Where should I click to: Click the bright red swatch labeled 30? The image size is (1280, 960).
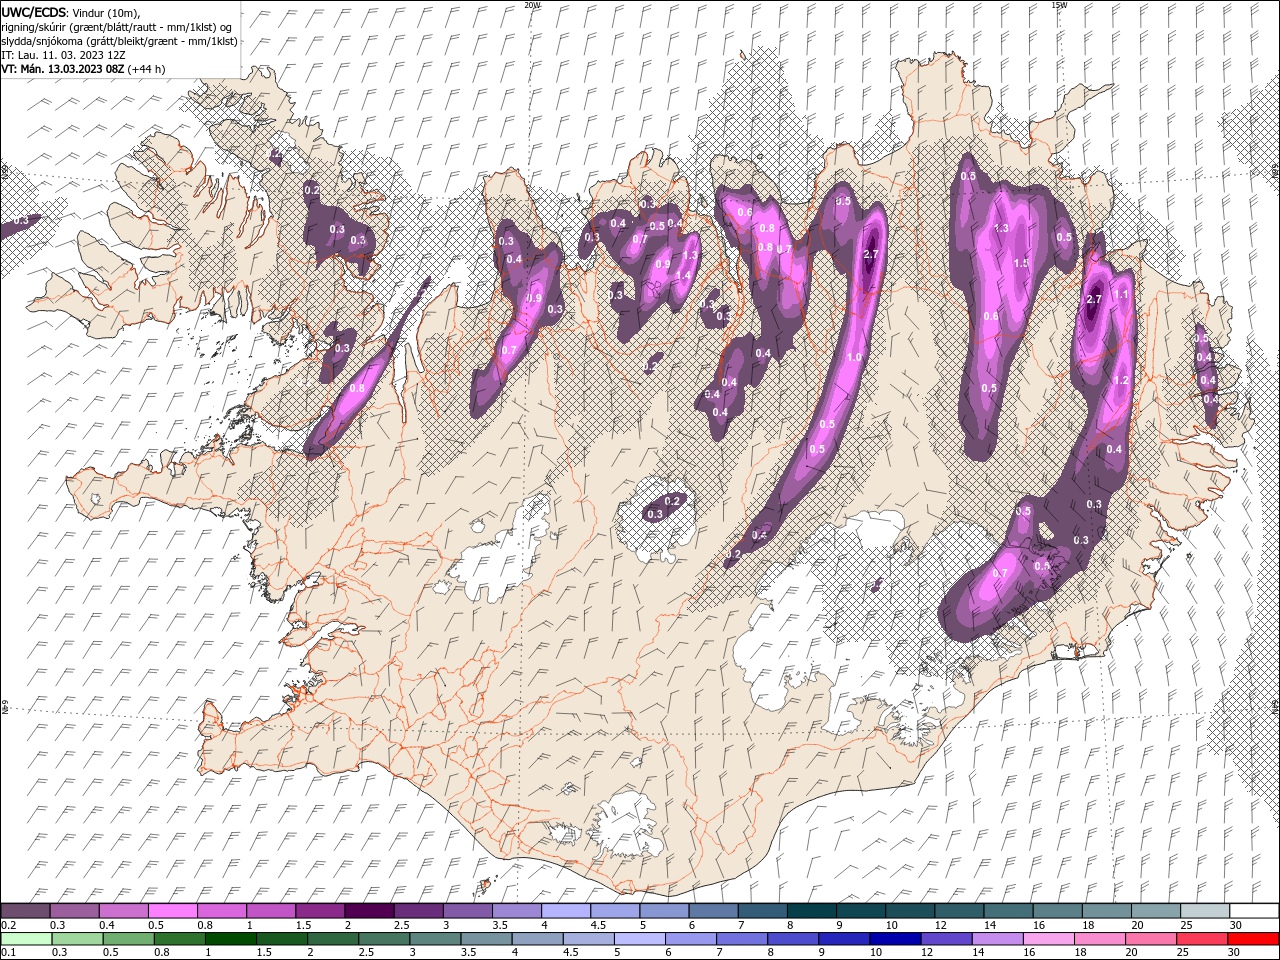pyautogui.click(x=1253, y=939)
